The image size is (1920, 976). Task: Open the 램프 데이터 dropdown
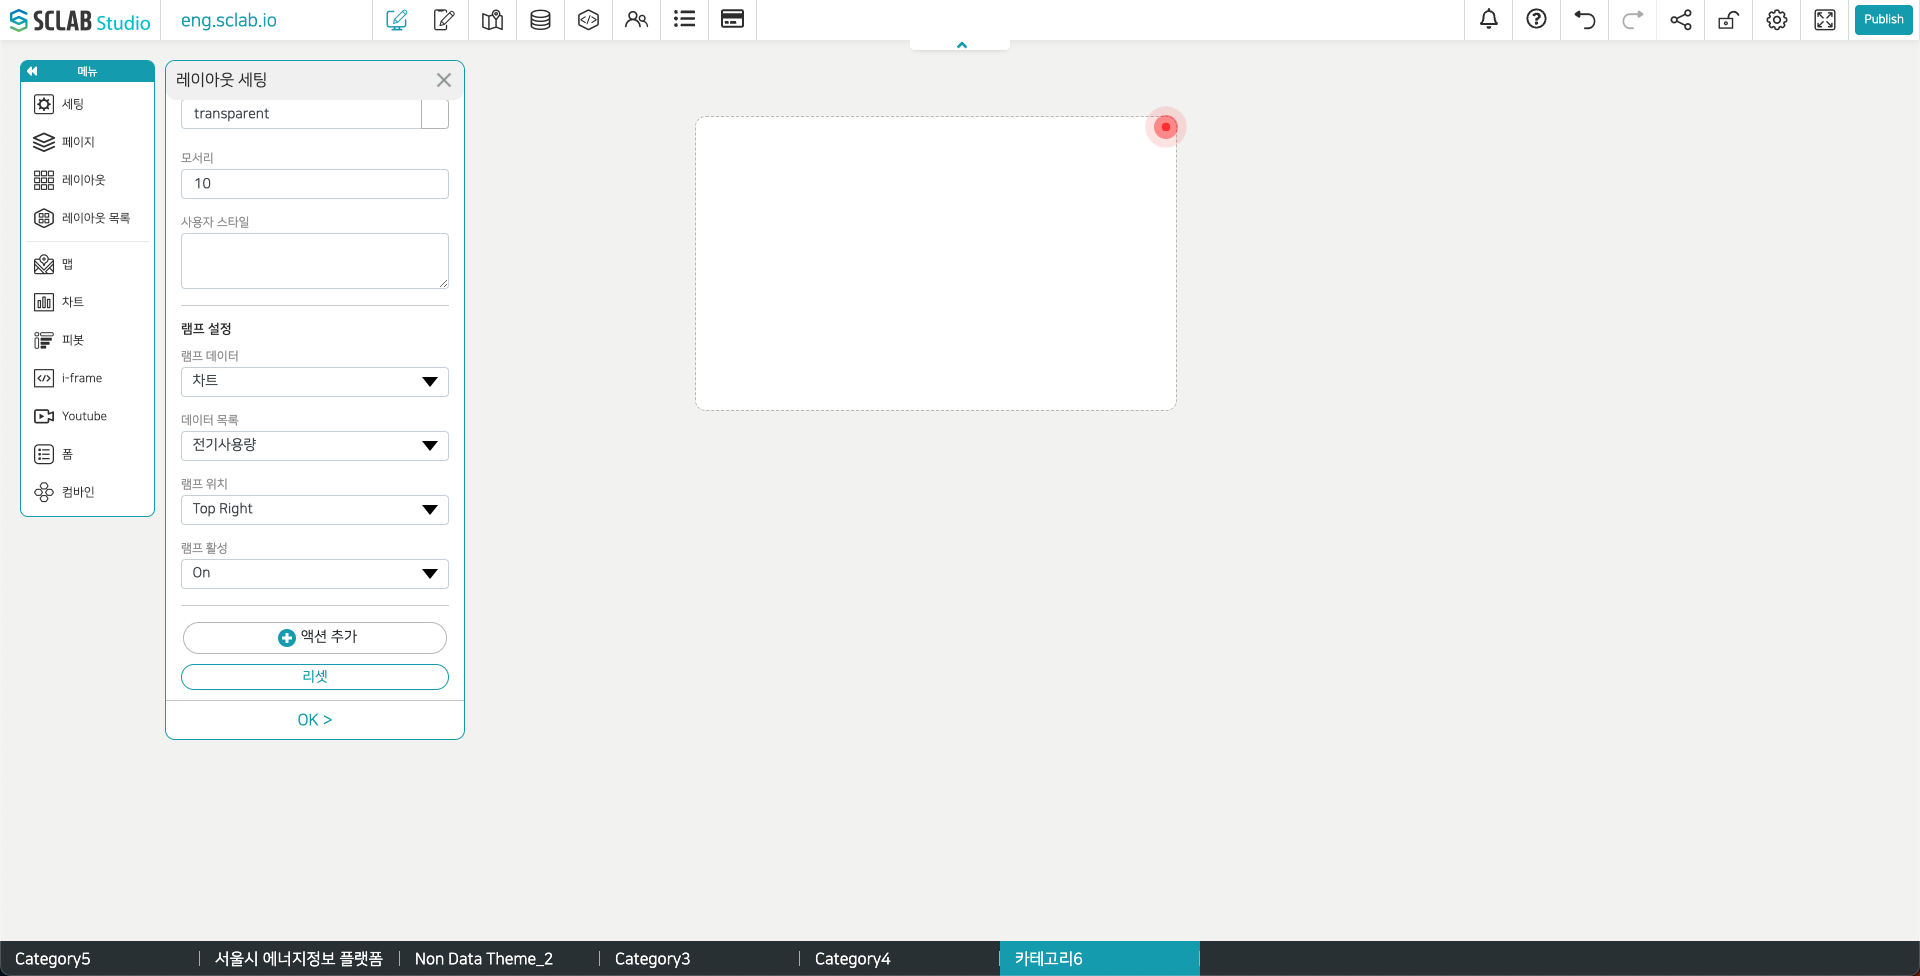click(315, 381)
